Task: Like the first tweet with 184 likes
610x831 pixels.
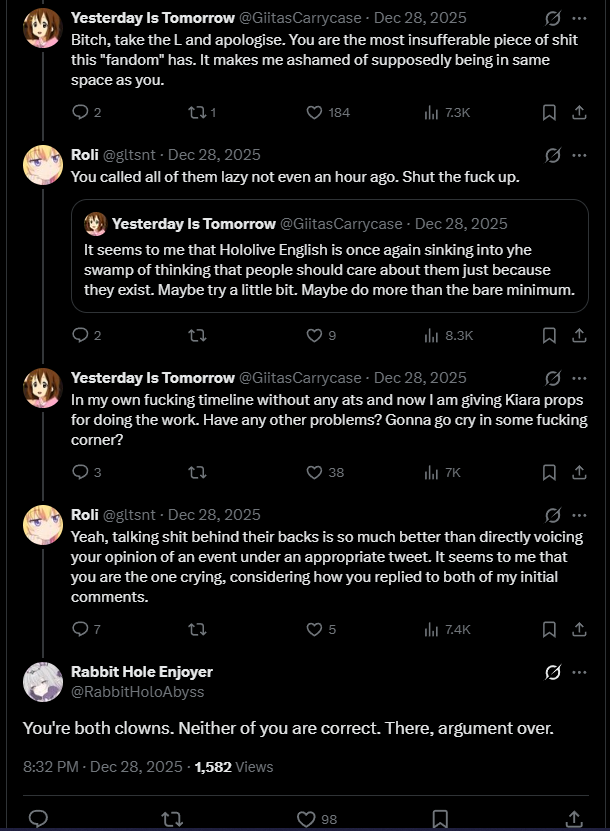Action: point(314,112)
